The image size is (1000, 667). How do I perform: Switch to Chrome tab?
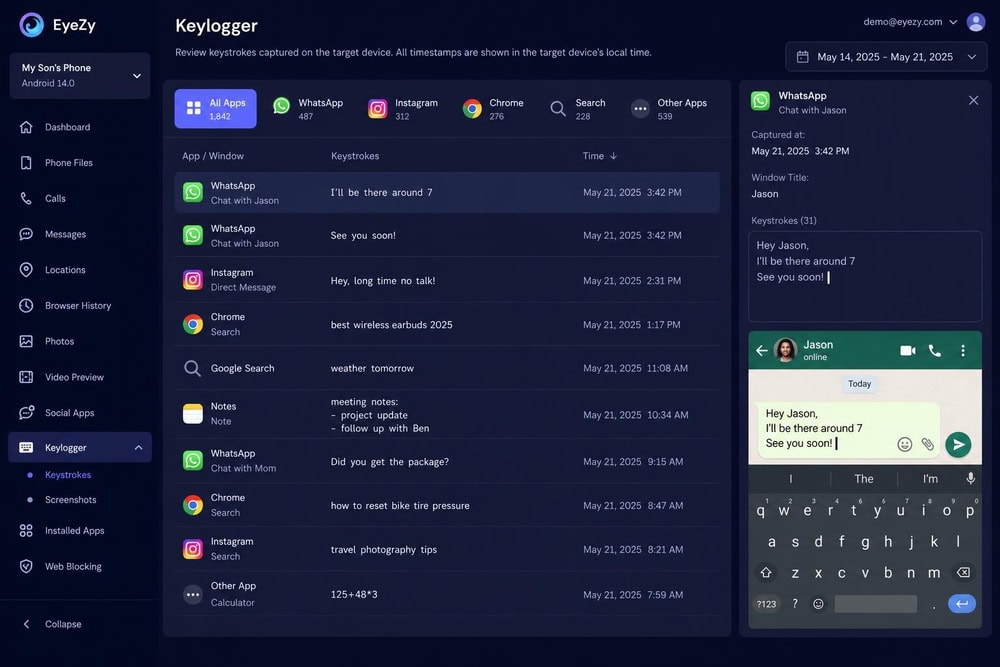tap(494, 108)
